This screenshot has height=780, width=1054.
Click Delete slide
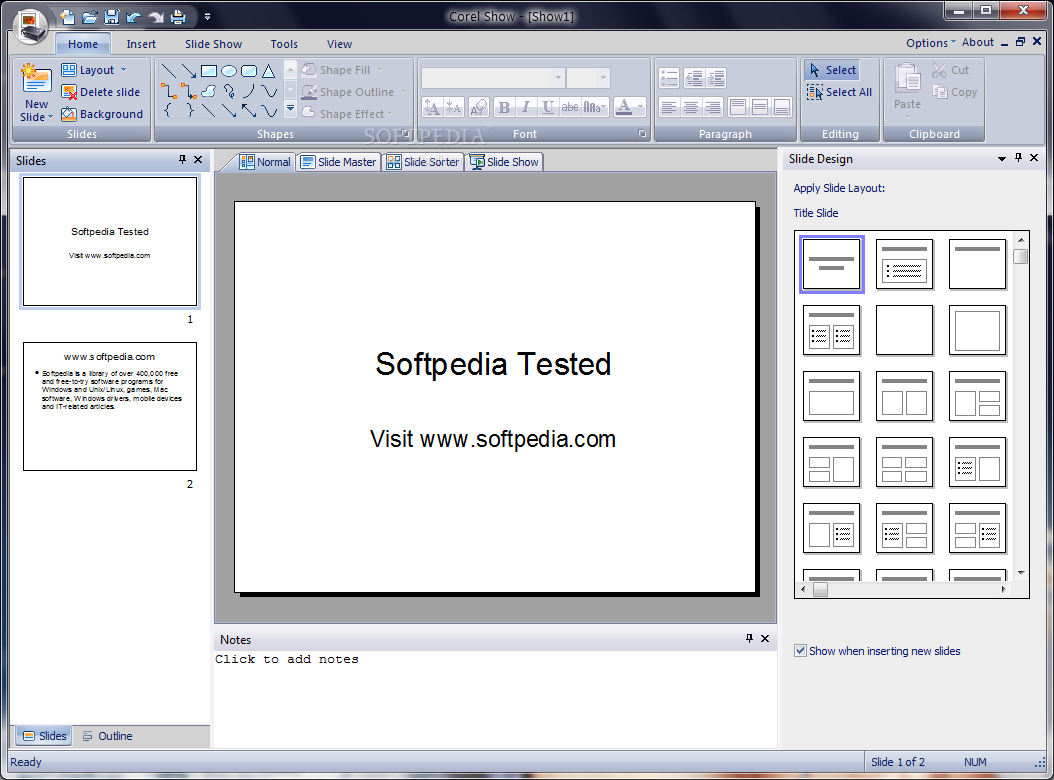(101, 92)
